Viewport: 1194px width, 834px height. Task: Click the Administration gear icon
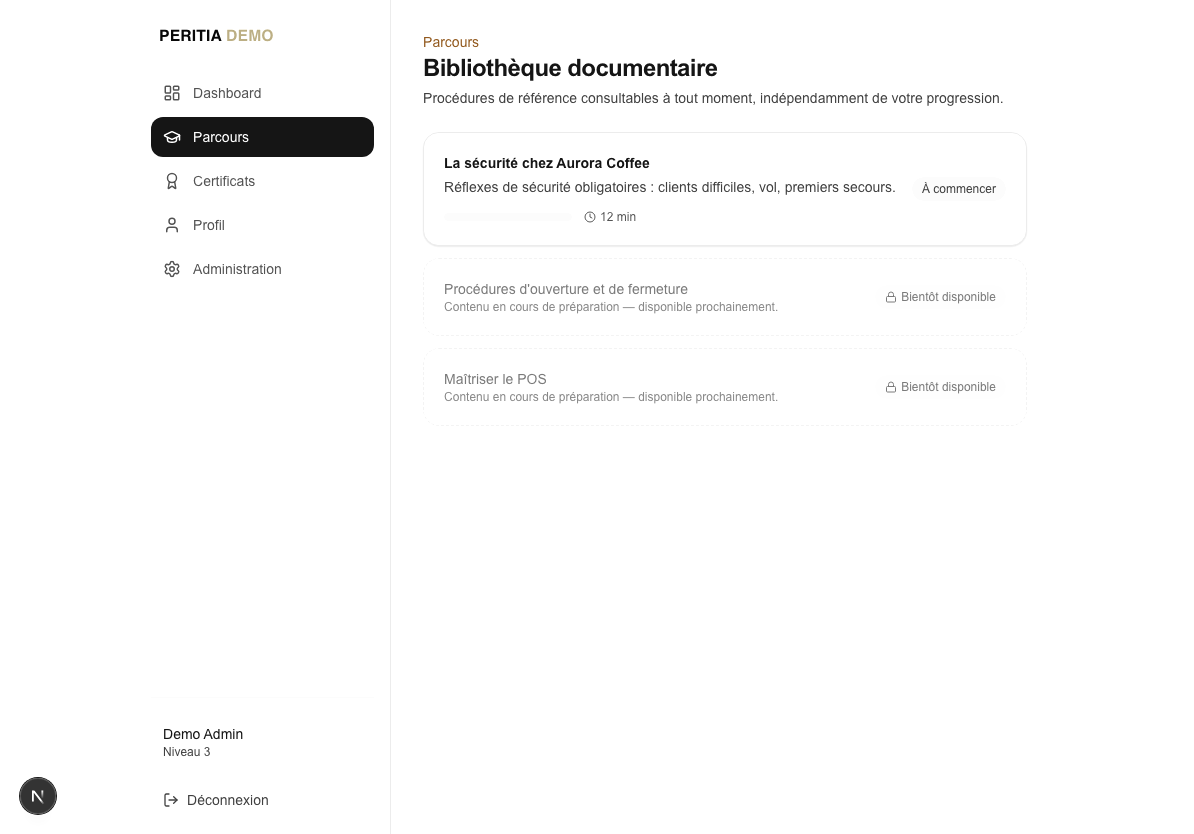tap(172, 270)
